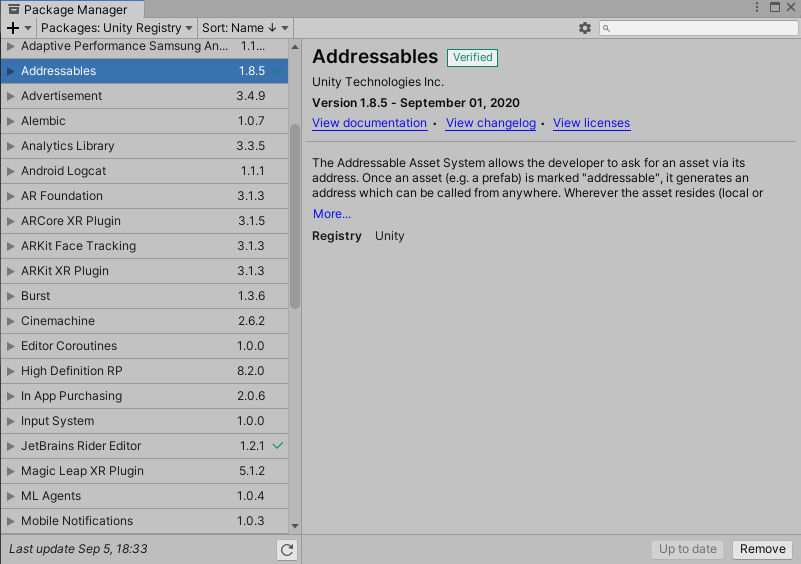Viewport: 801px width, 564px height.
Task: Select the In App Purchasing package
Action: tap(145, 396)
